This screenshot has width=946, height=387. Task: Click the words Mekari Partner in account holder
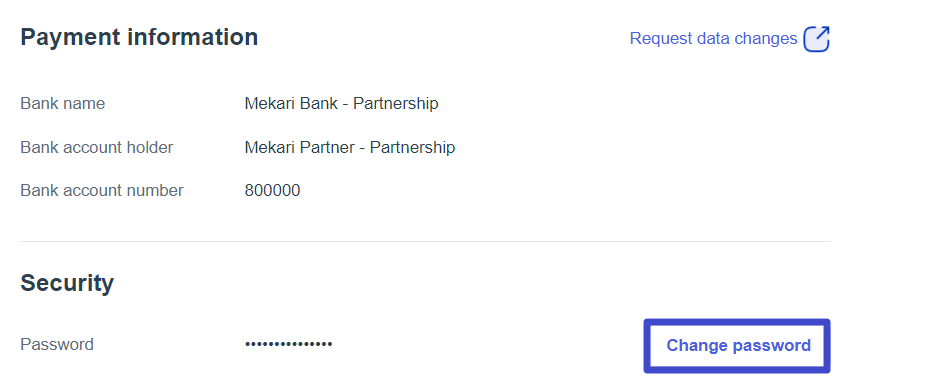pyautogui.click(x=302, y=147)
